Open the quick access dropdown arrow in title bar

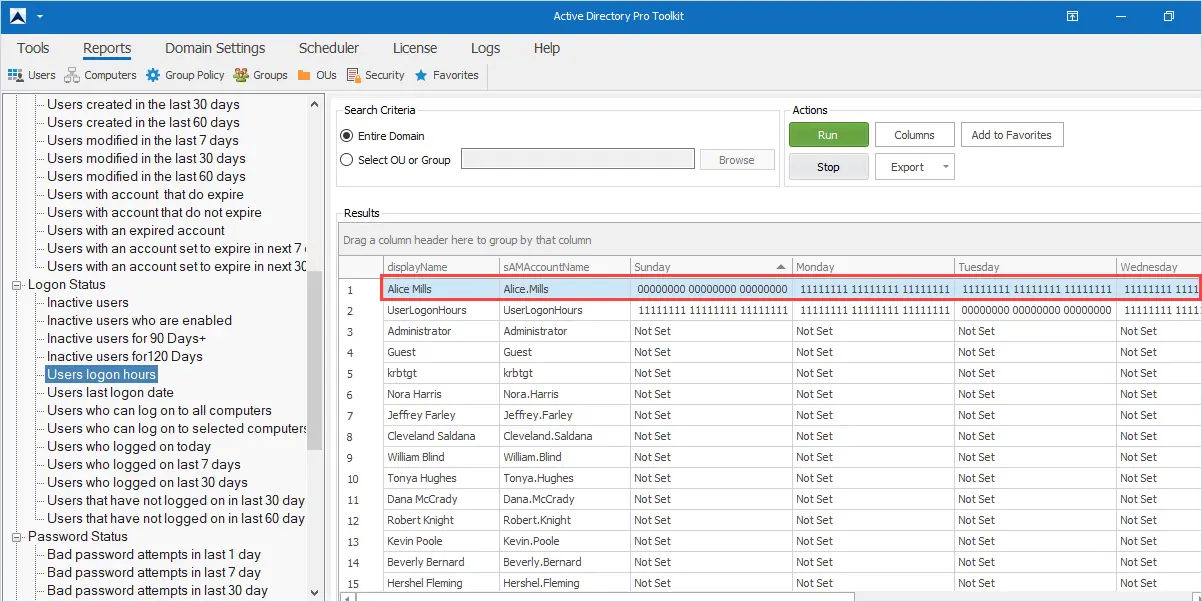tap(39, 17)
